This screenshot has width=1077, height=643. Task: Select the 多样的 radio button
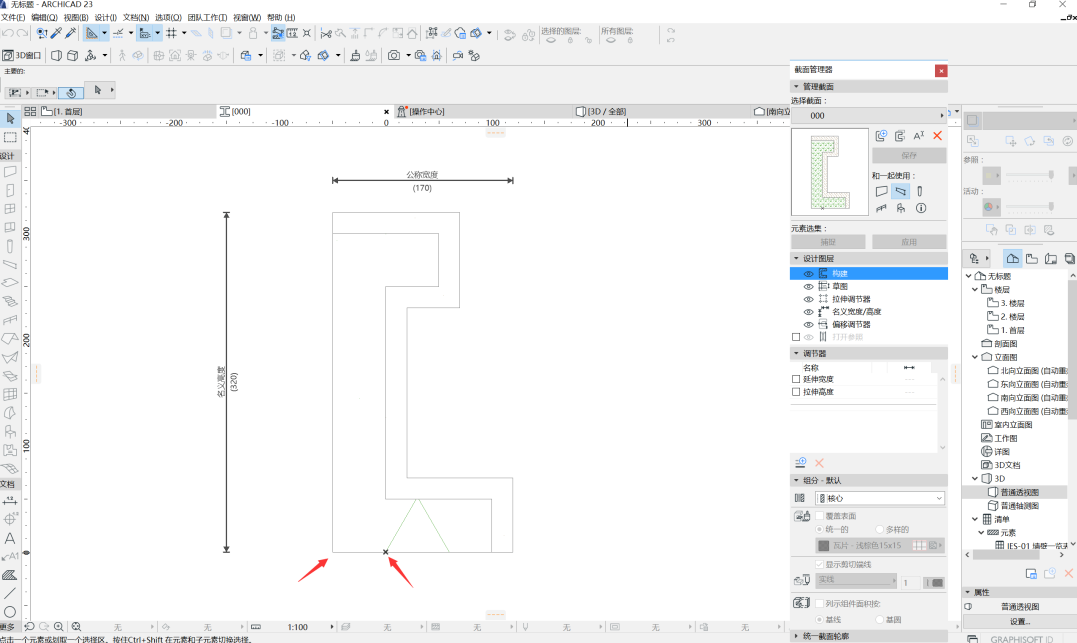(879, 530)
